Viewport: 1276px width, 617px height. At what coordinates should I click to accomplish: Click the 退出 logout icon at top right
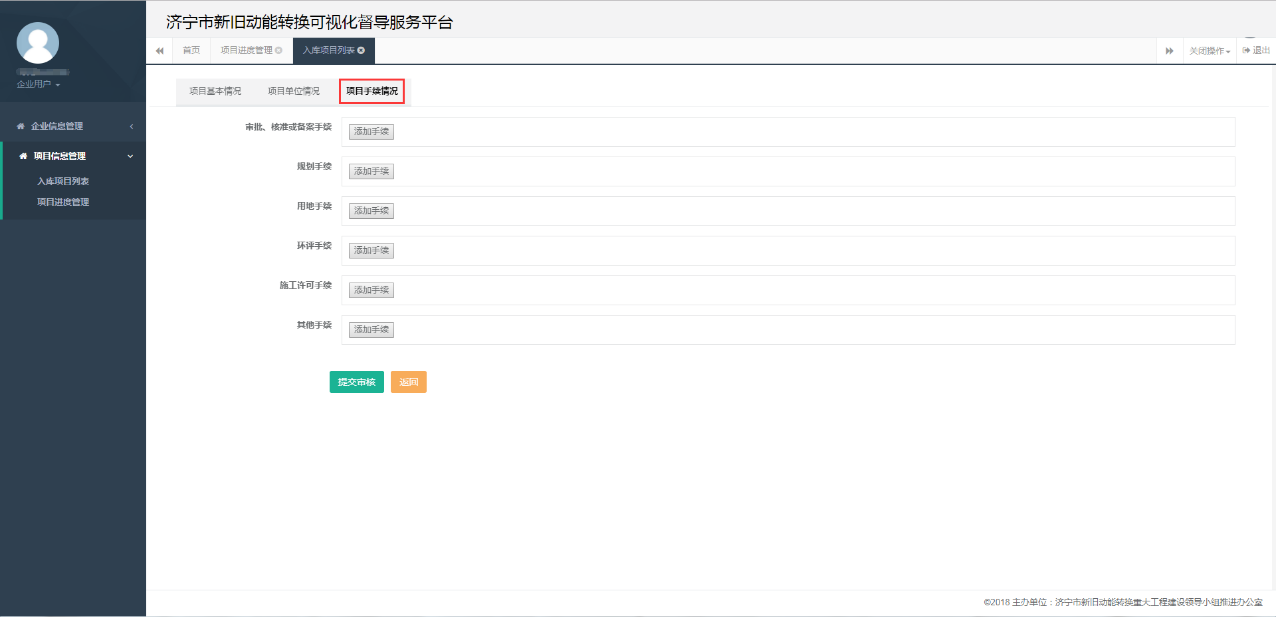[1258, 50]
